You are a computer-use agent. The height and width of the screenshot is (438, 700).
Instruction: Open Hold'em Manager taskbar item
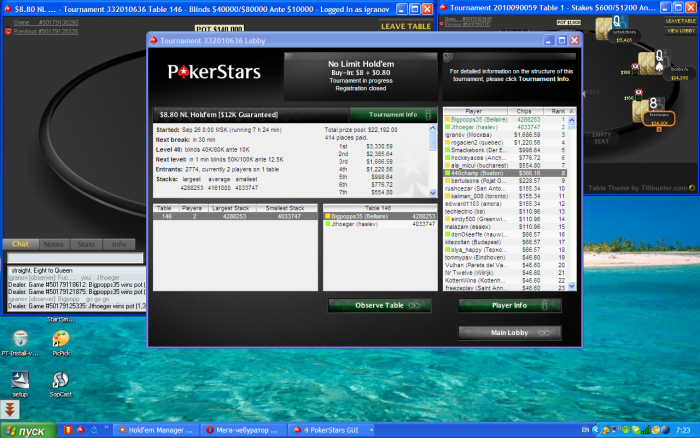(156, 430)
